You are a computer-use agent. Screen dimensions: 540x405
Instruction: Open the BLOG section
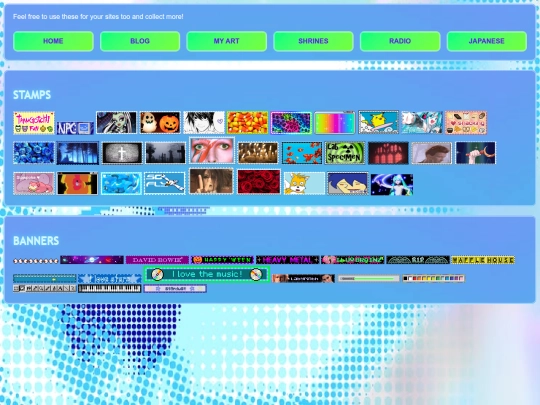(140, 41)
